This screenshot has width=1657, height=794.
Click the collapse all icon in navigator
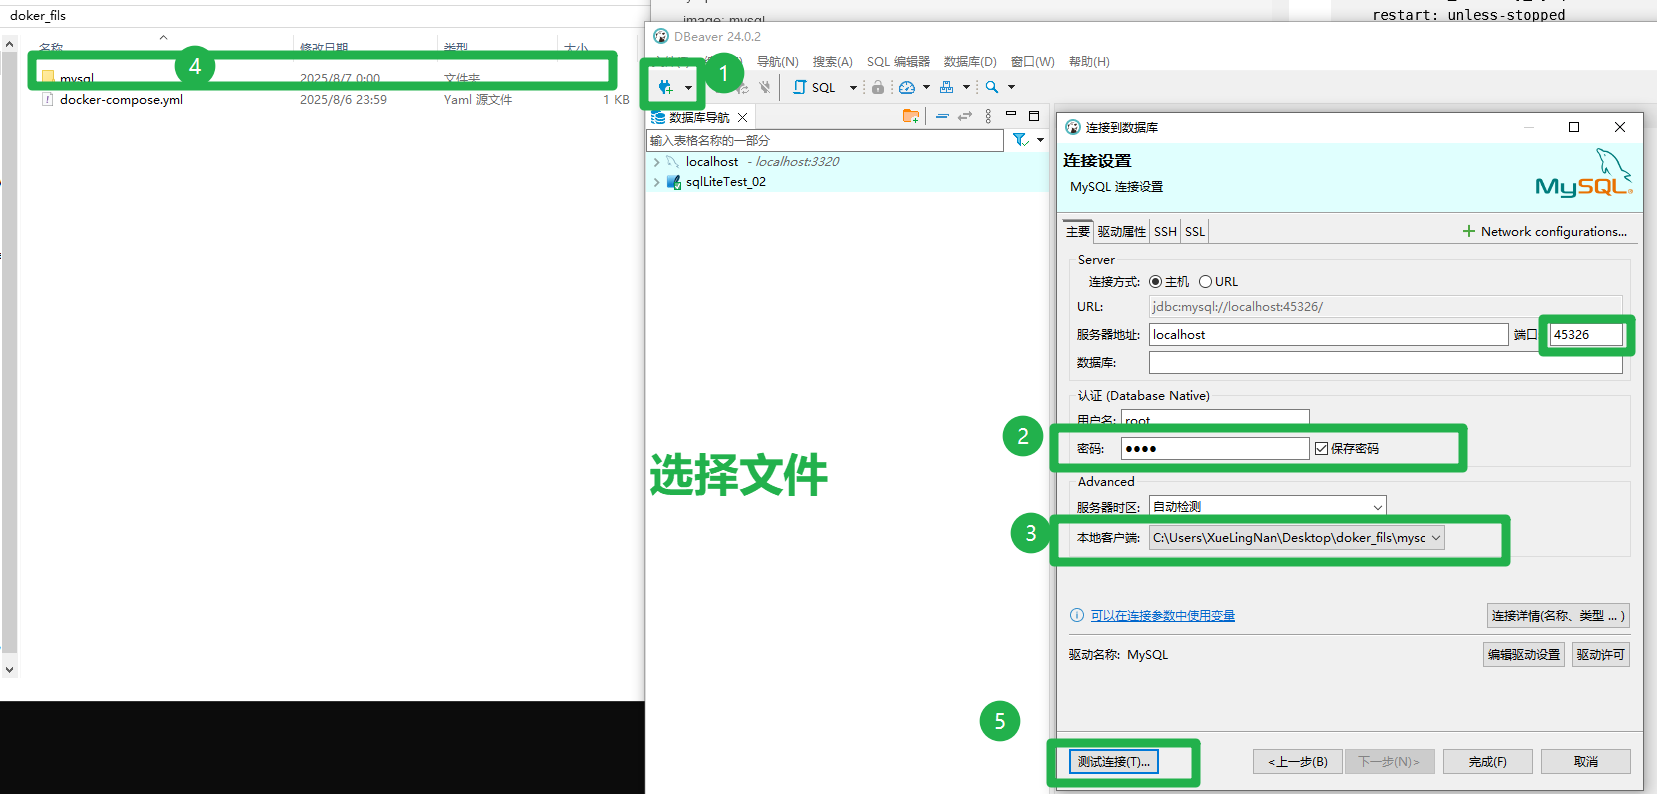[942, 116]
